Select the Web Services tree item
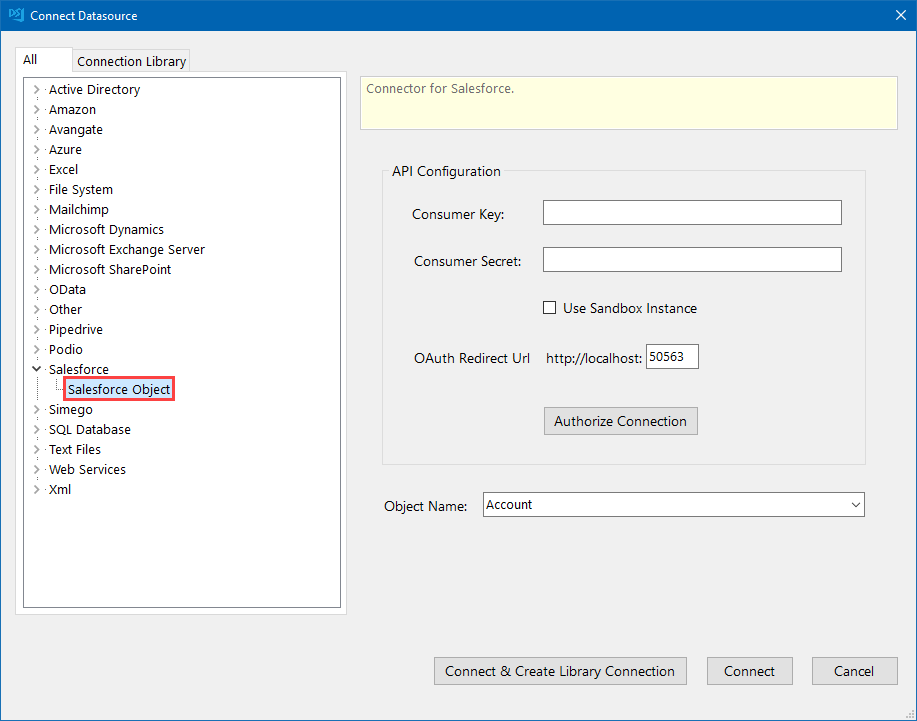Image resolution: width=917 pixels, height=721 pixels. coord(87,470)
